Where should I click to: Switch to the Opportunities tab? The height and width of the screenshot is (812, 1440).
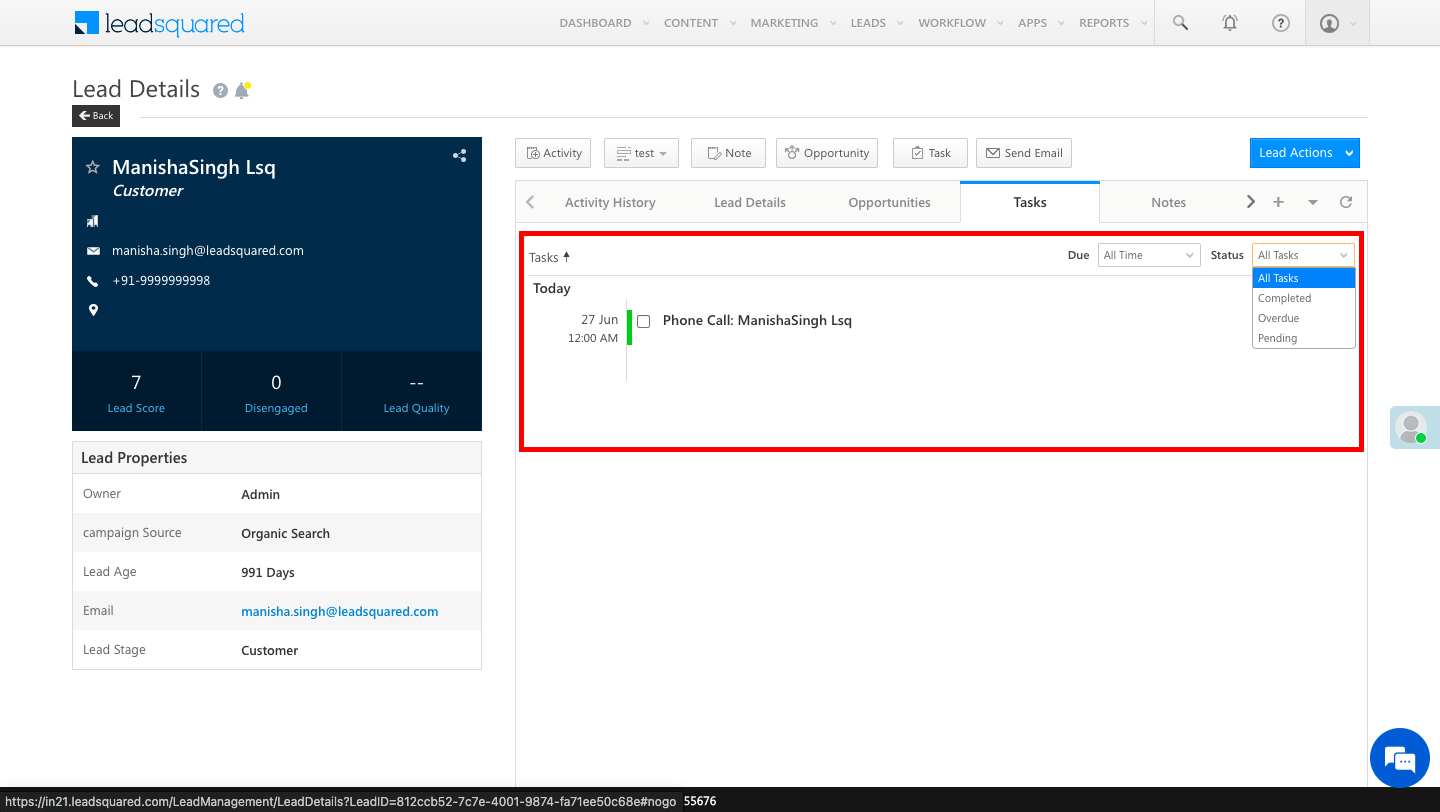point(889,202)
